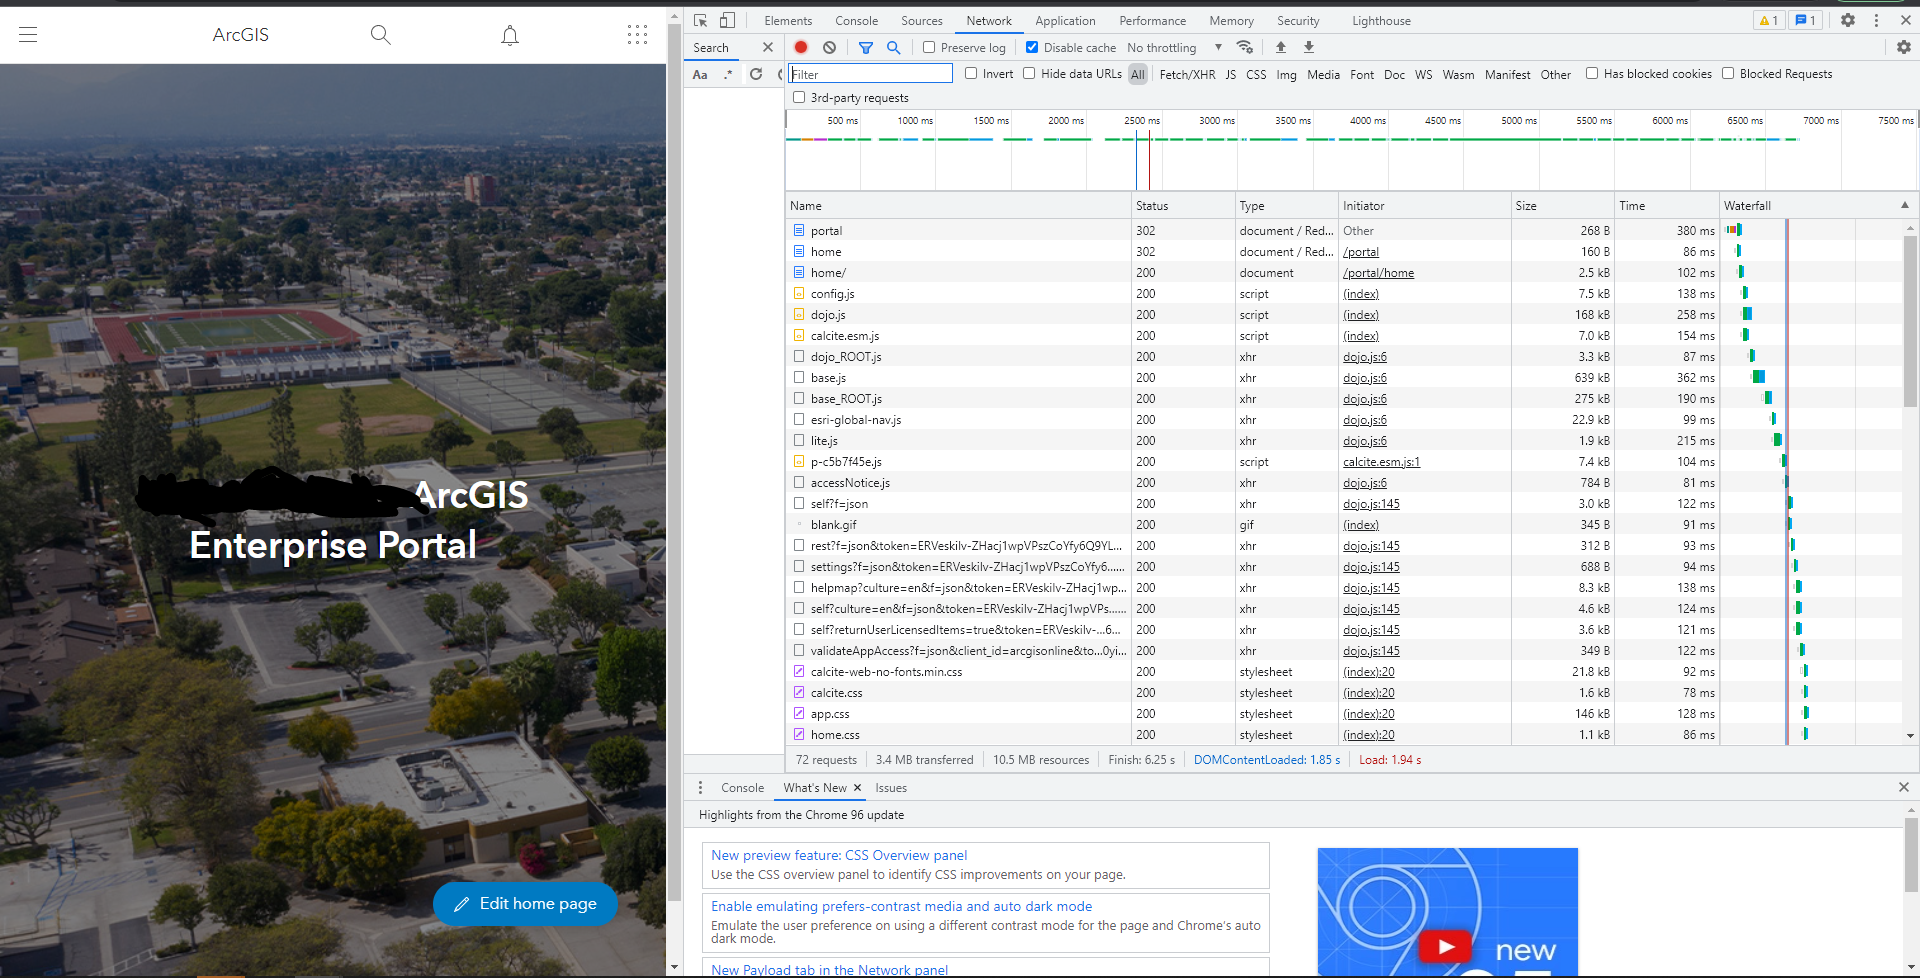Toggle the network filter funnel icon
Screen dimensions: 1920x978
coord(866,47)
